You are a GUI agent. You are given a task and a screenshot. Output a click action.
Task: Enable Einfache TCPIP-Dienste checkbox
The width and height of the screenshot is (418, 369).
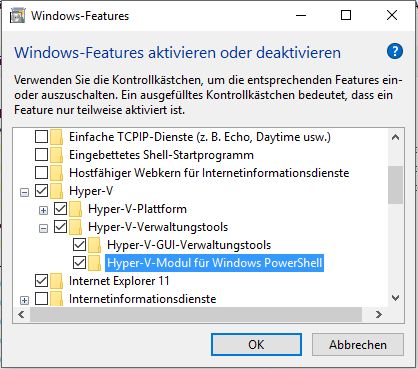pos(41,137)
